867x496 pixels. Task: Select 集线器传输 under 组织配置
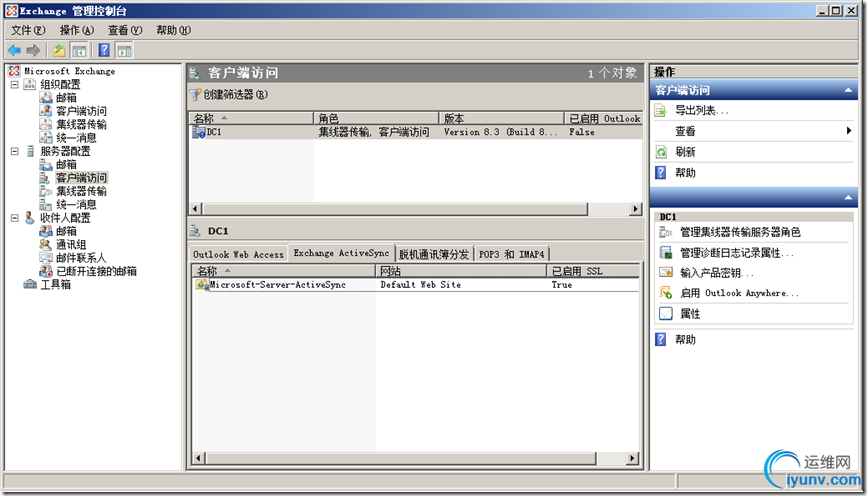81,124
